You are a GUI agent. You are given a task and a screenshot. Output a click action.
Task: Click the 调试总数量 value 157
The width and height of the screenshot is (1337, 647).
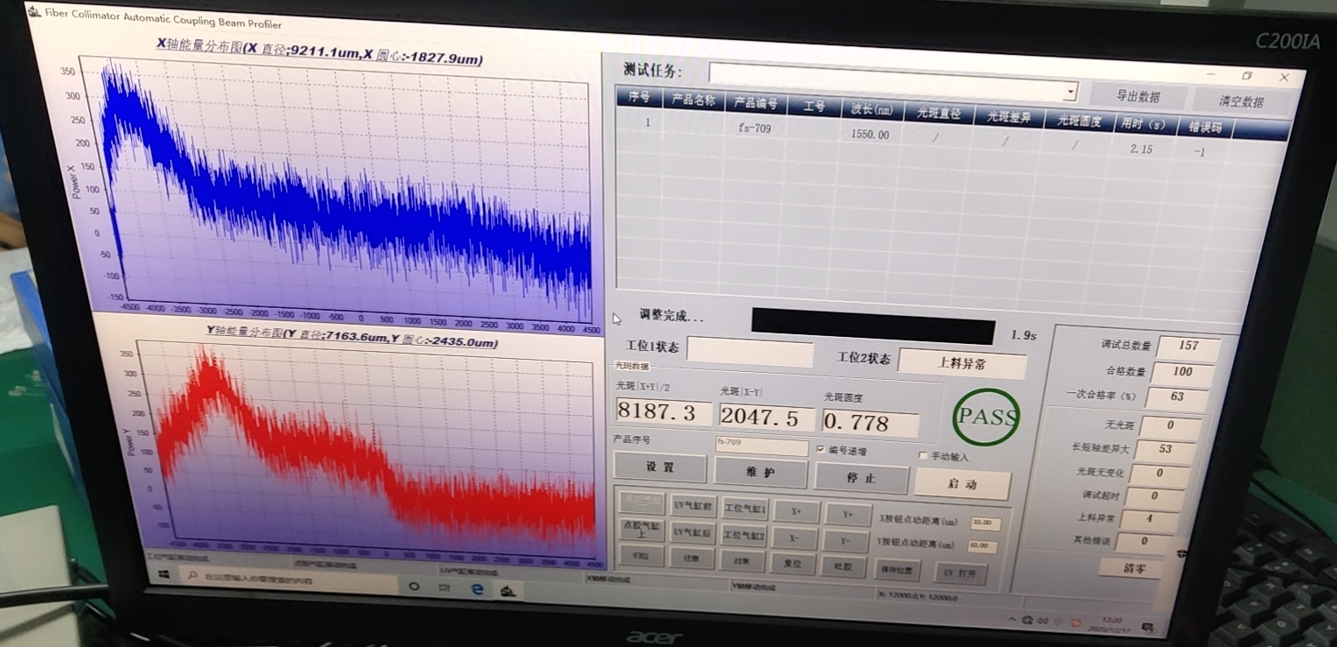pos(1188,347)
